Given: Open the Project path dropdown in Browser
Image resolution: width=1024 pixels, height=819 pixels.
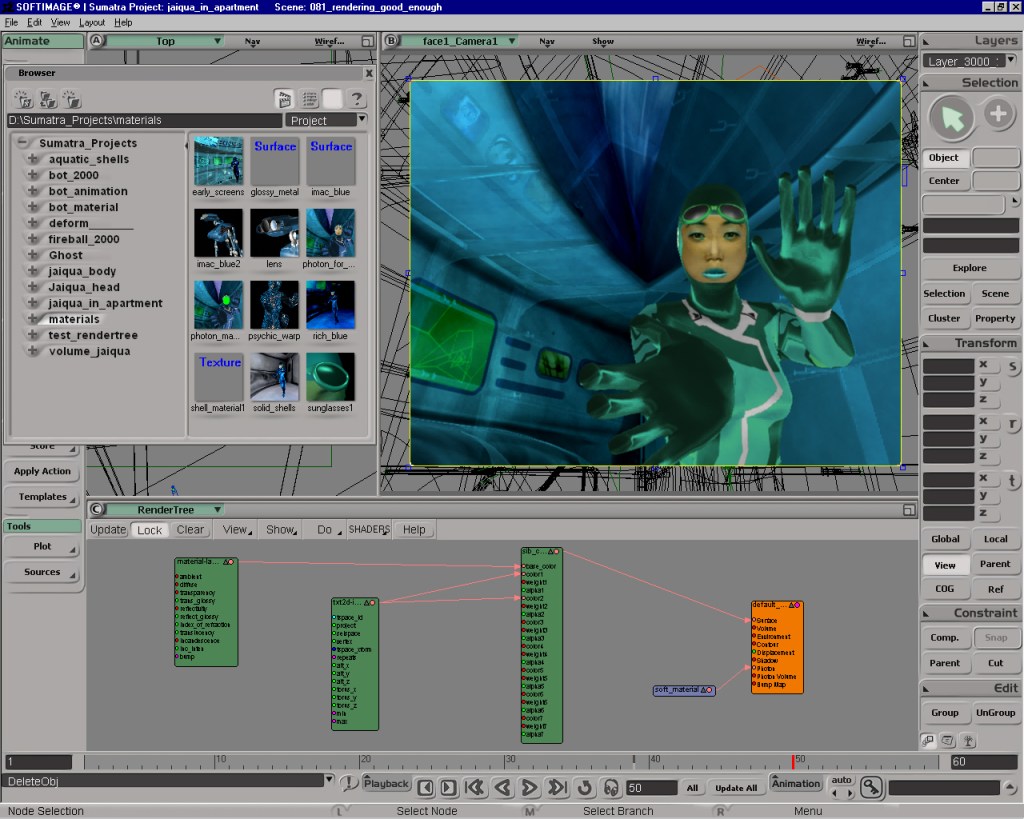Looking at the screenshot, I should tap(326, 120).
